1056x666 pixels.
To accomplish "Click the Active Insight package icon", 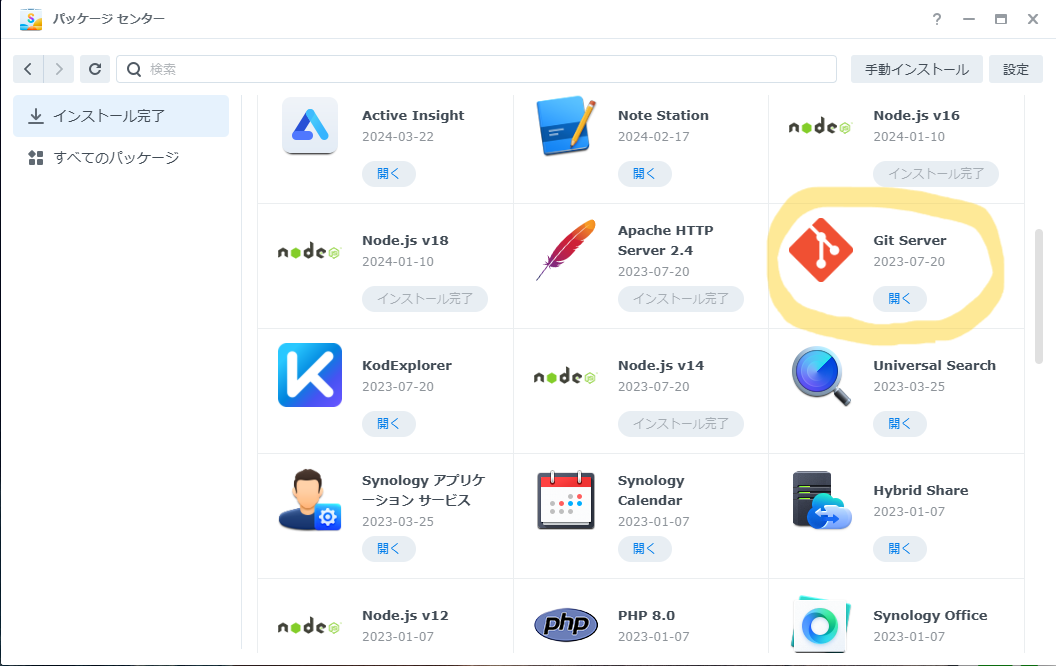I will (310, 125).
